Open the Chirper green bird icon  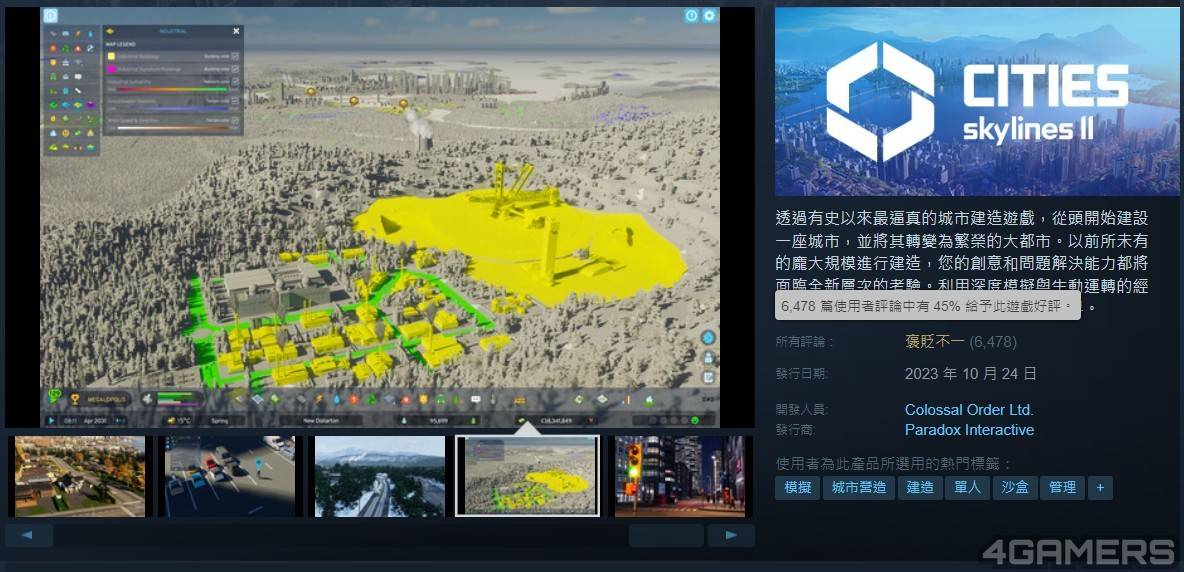[55, 395]
